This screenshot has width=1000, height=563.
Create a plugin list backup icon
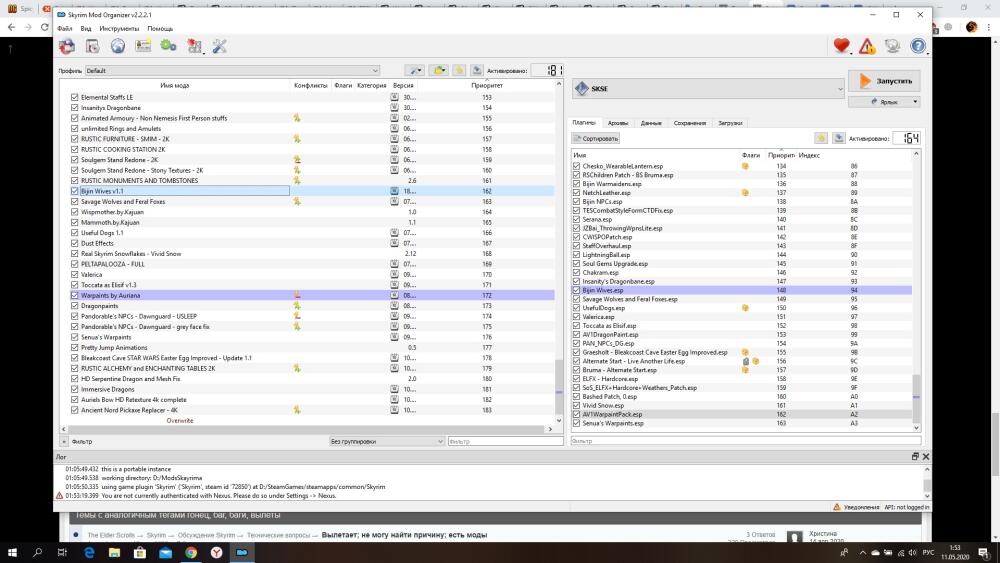click(x=839, y=138)
